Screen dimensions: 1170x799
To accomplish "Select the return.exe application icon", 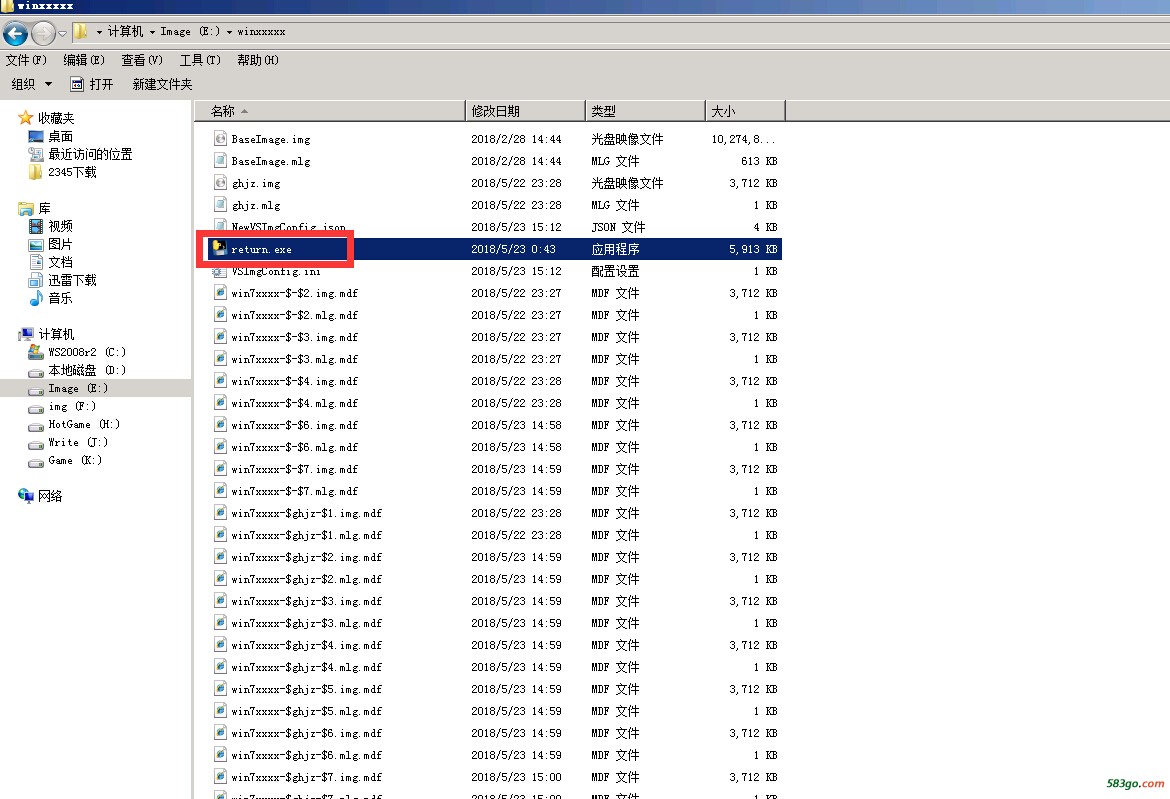I will [220, 248].
